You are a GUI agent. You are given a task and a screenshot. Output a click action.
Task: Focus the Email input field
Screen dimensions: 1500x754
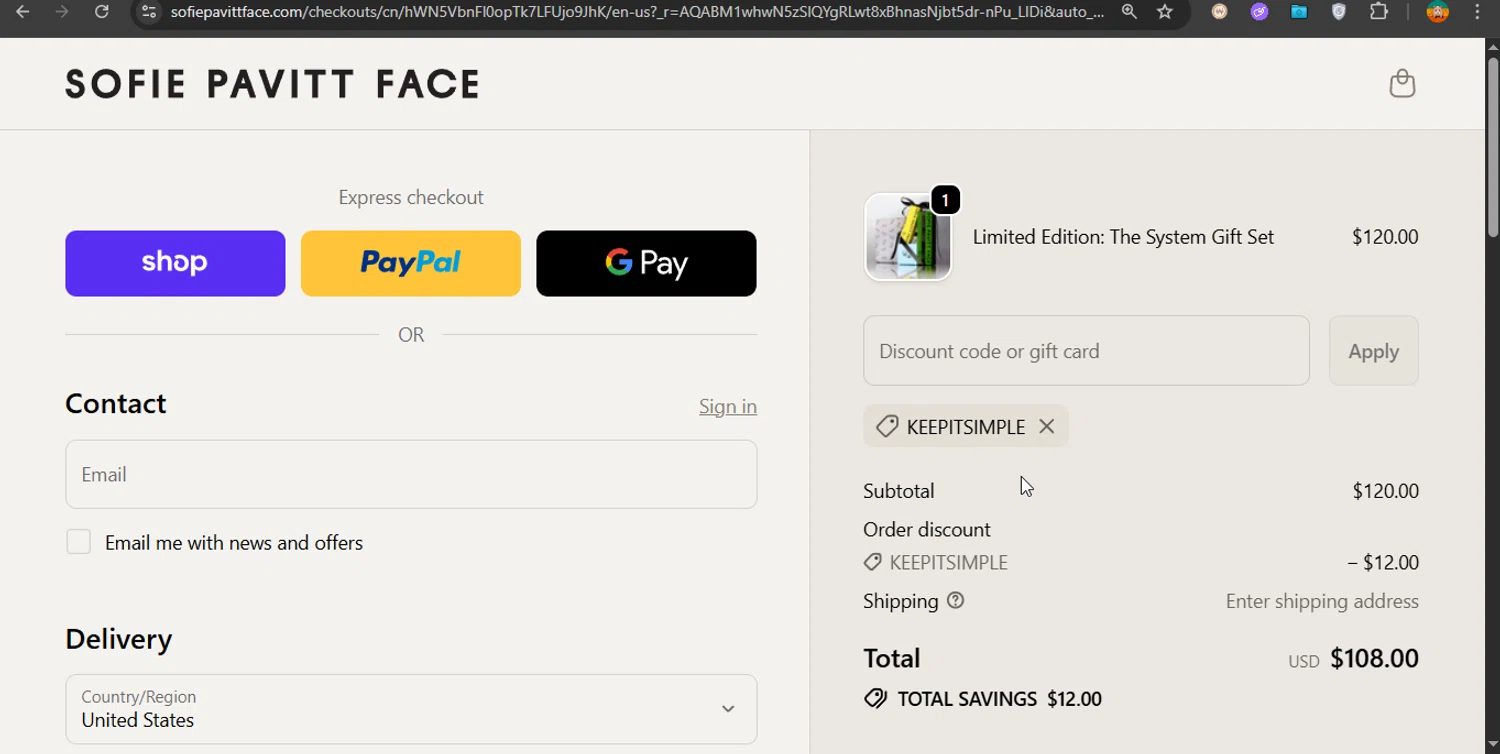[x=411, y=474]
